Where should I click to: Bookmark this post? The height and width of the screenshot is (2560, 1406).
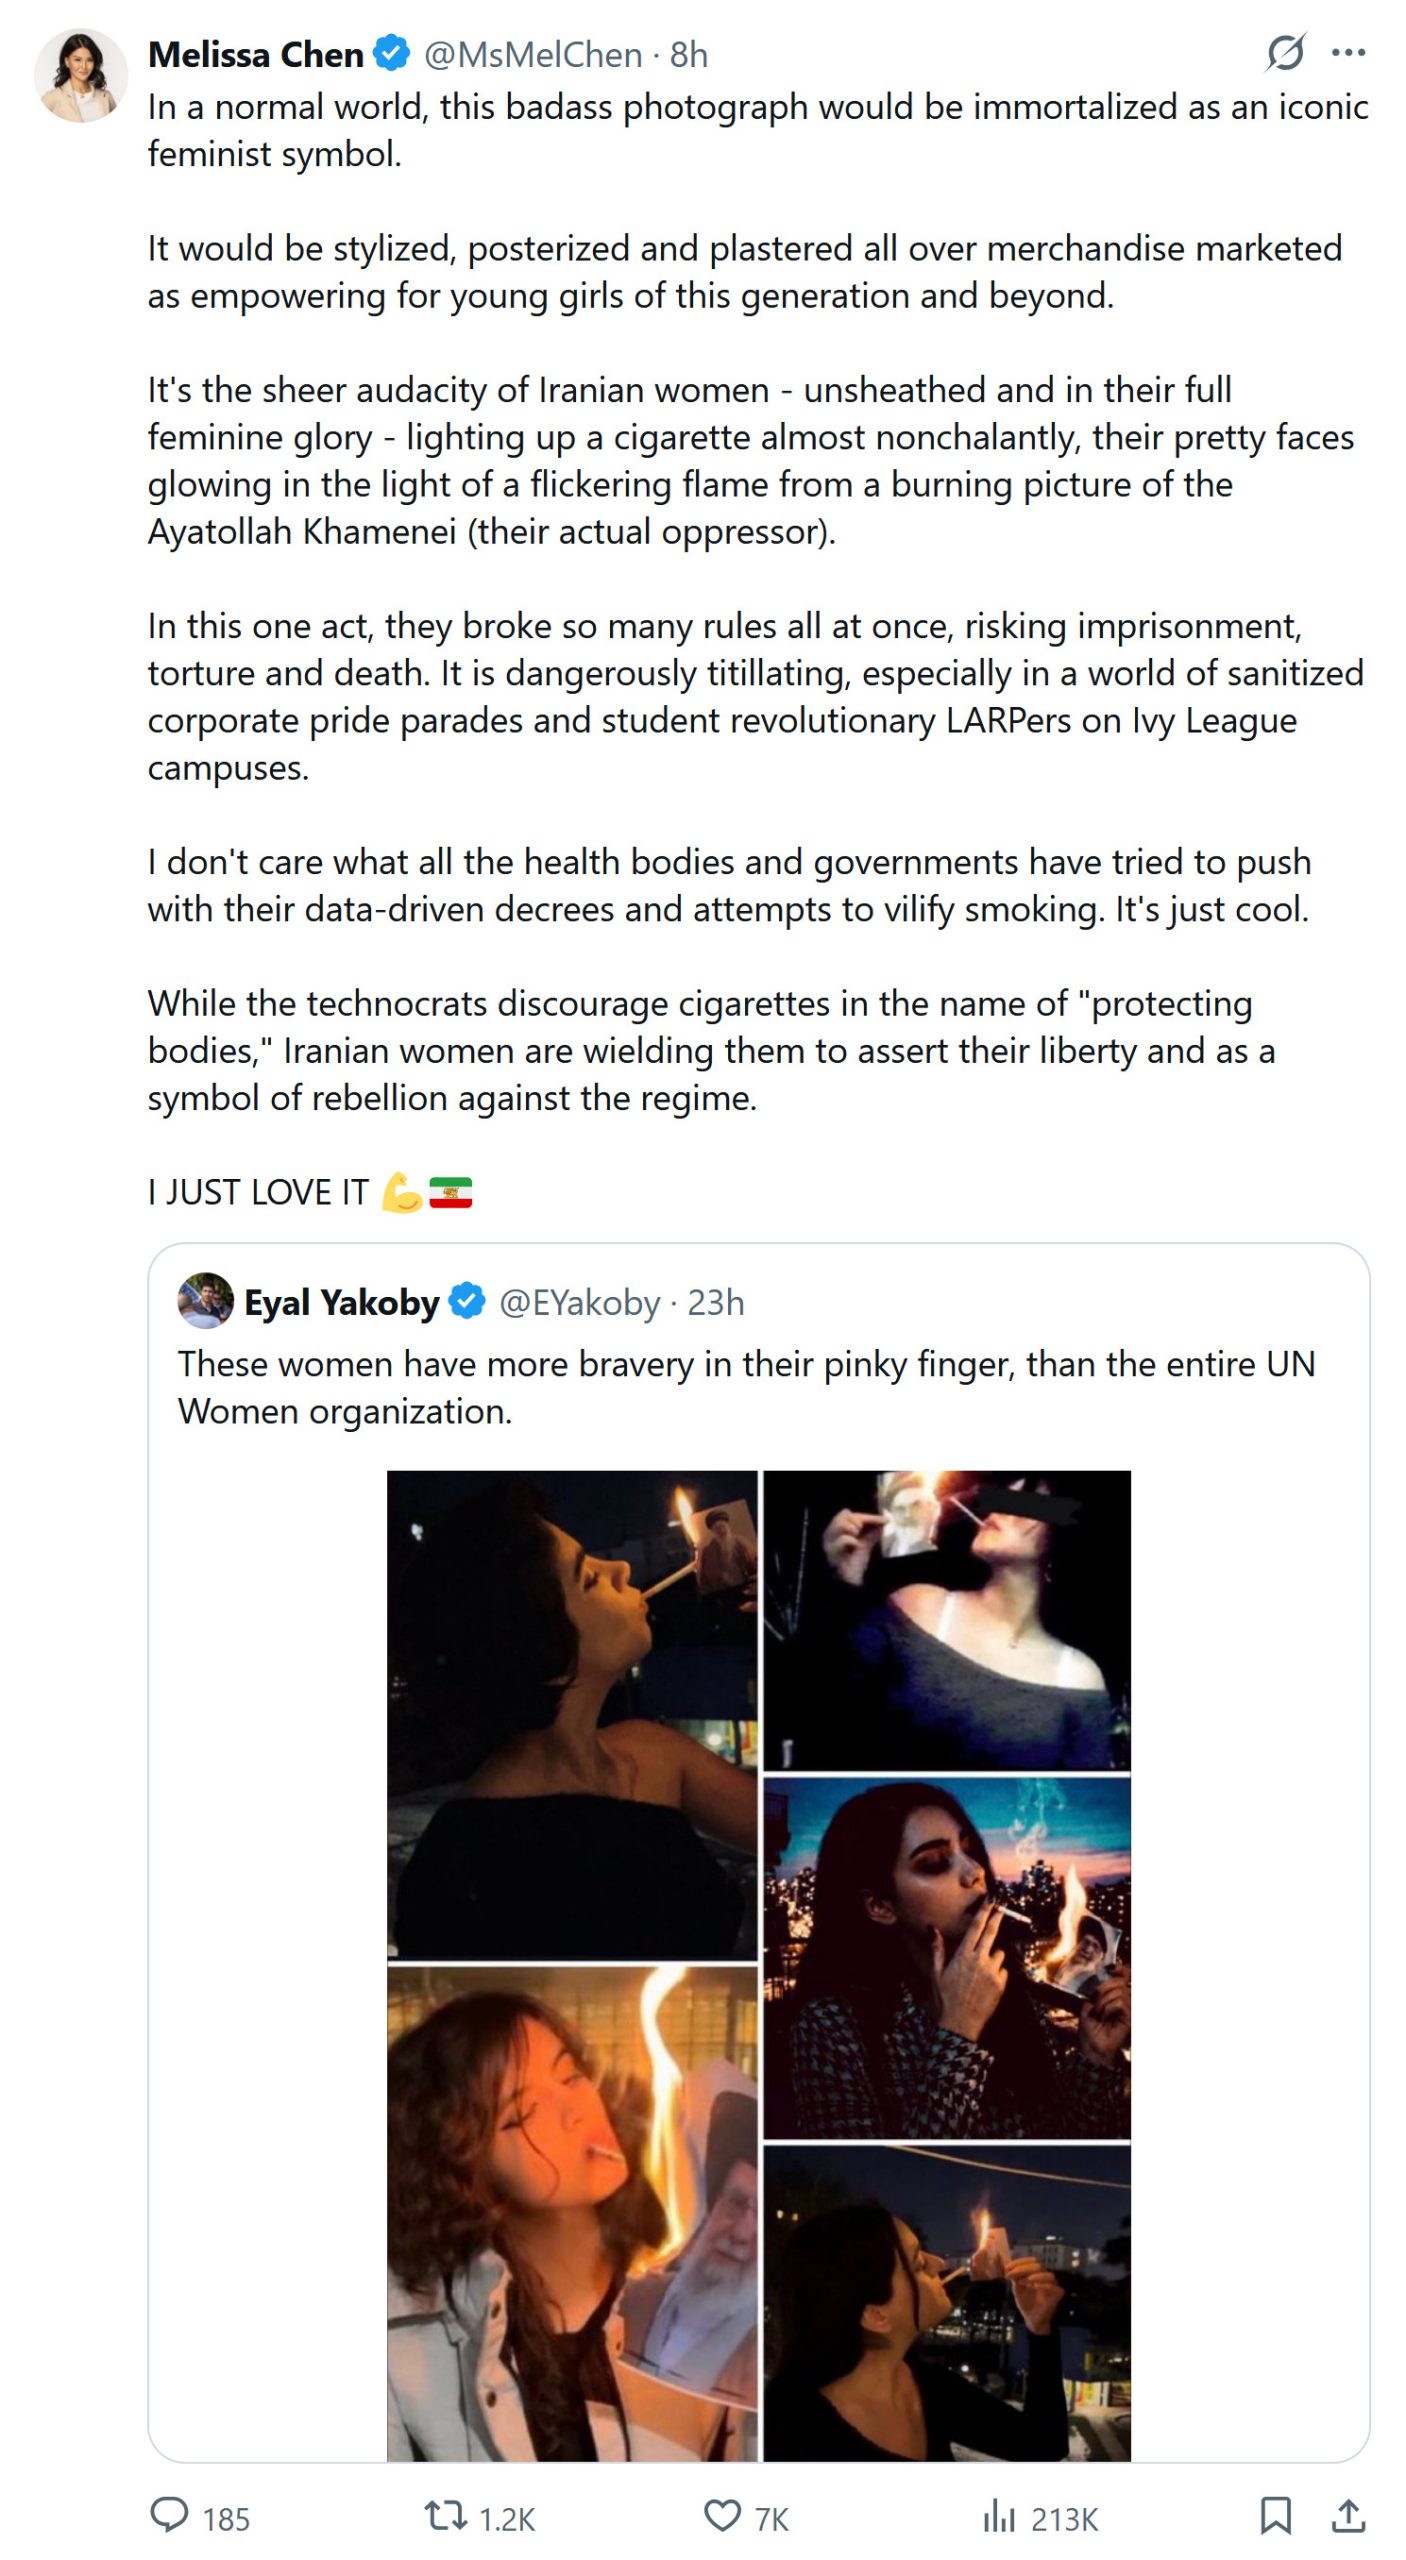point(1275,2515)
